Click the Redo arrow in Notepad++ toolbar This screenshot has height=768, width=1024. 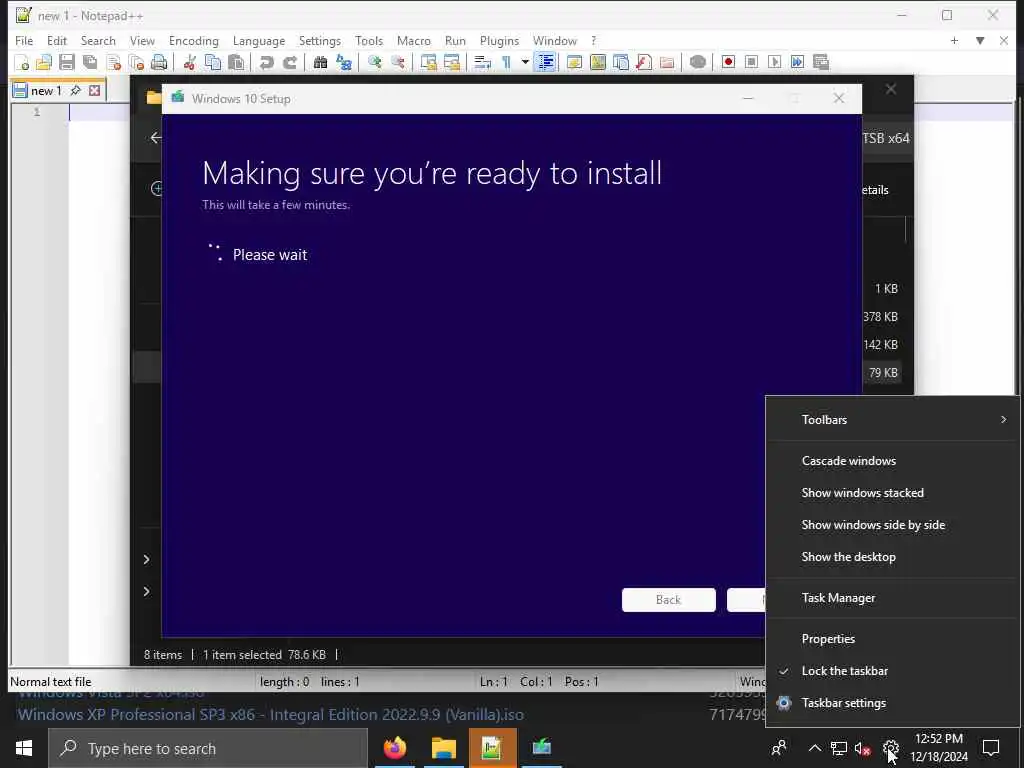click(289, 63)
